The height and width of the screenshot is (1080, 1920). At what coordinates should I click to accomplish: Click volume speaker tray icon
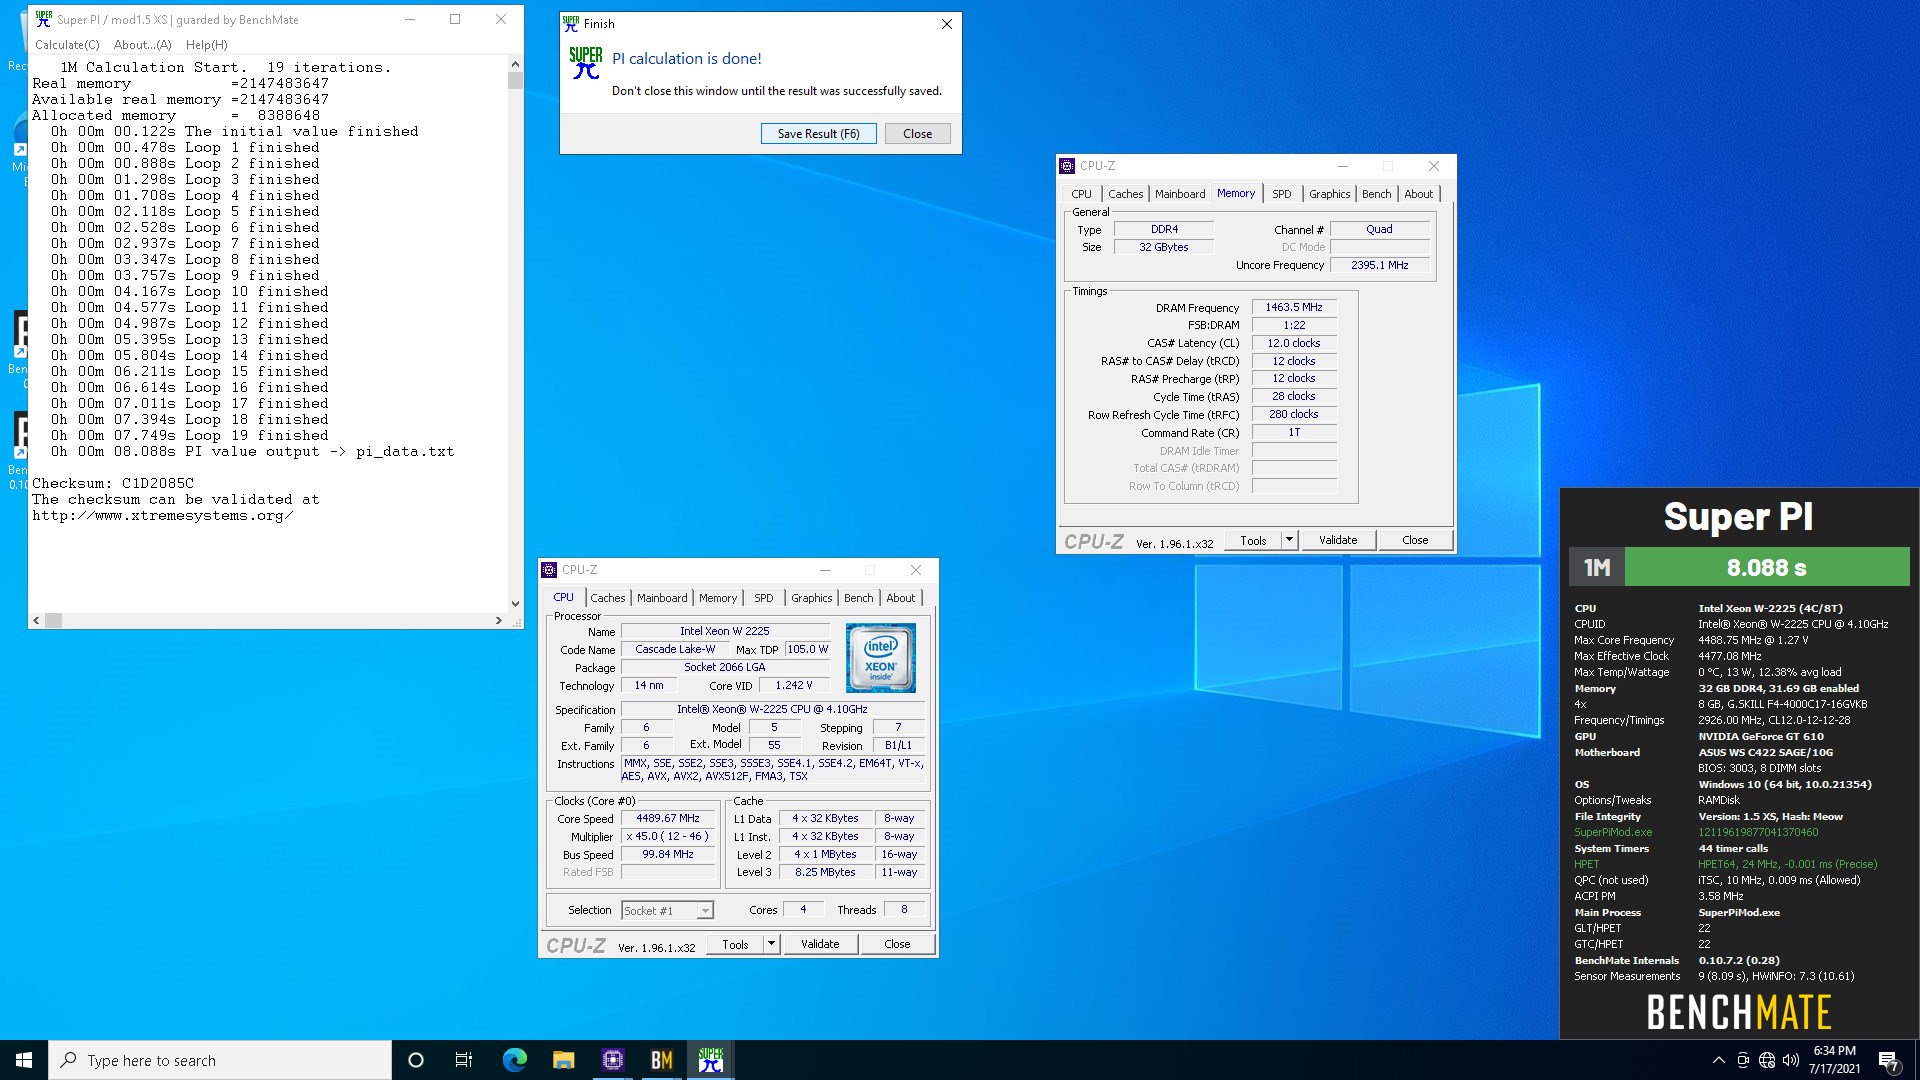(x=1791, y=1060)
